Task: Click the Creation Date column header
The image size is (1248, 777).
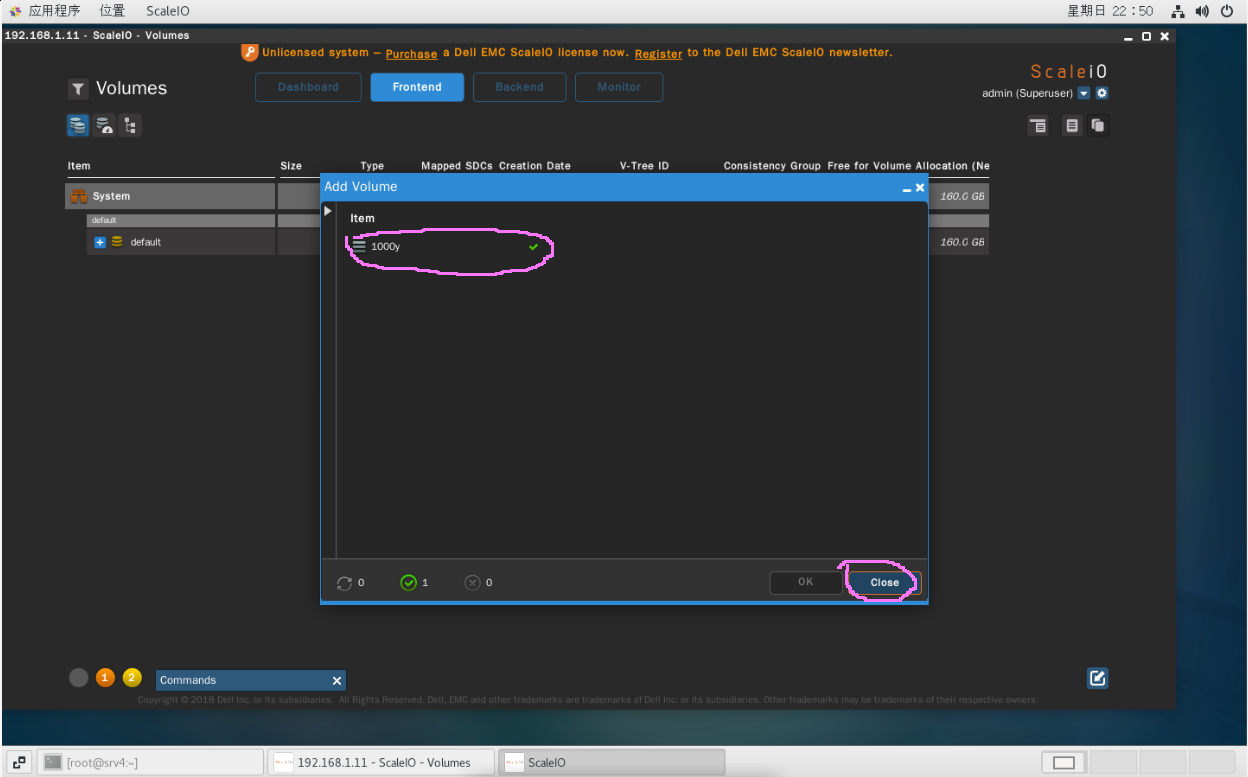Action: [535, 166]
